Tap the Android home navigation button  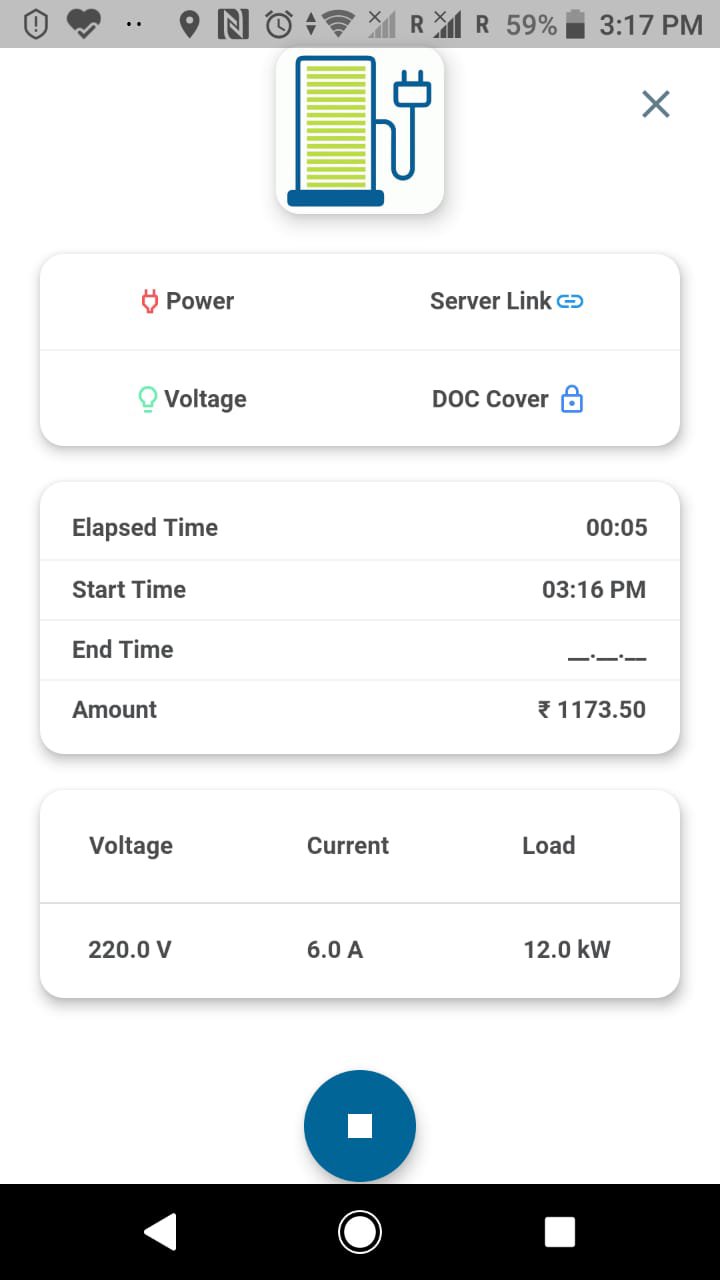pyautogui.click(x=360, y=1232)
